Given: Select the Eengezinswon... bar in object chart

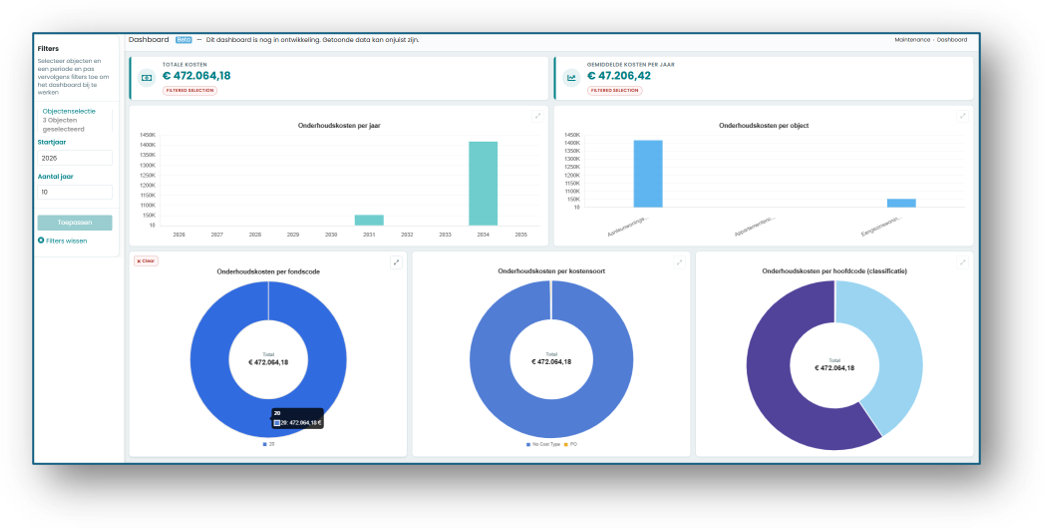Looking at the screenshot, I should coord(901,203).
